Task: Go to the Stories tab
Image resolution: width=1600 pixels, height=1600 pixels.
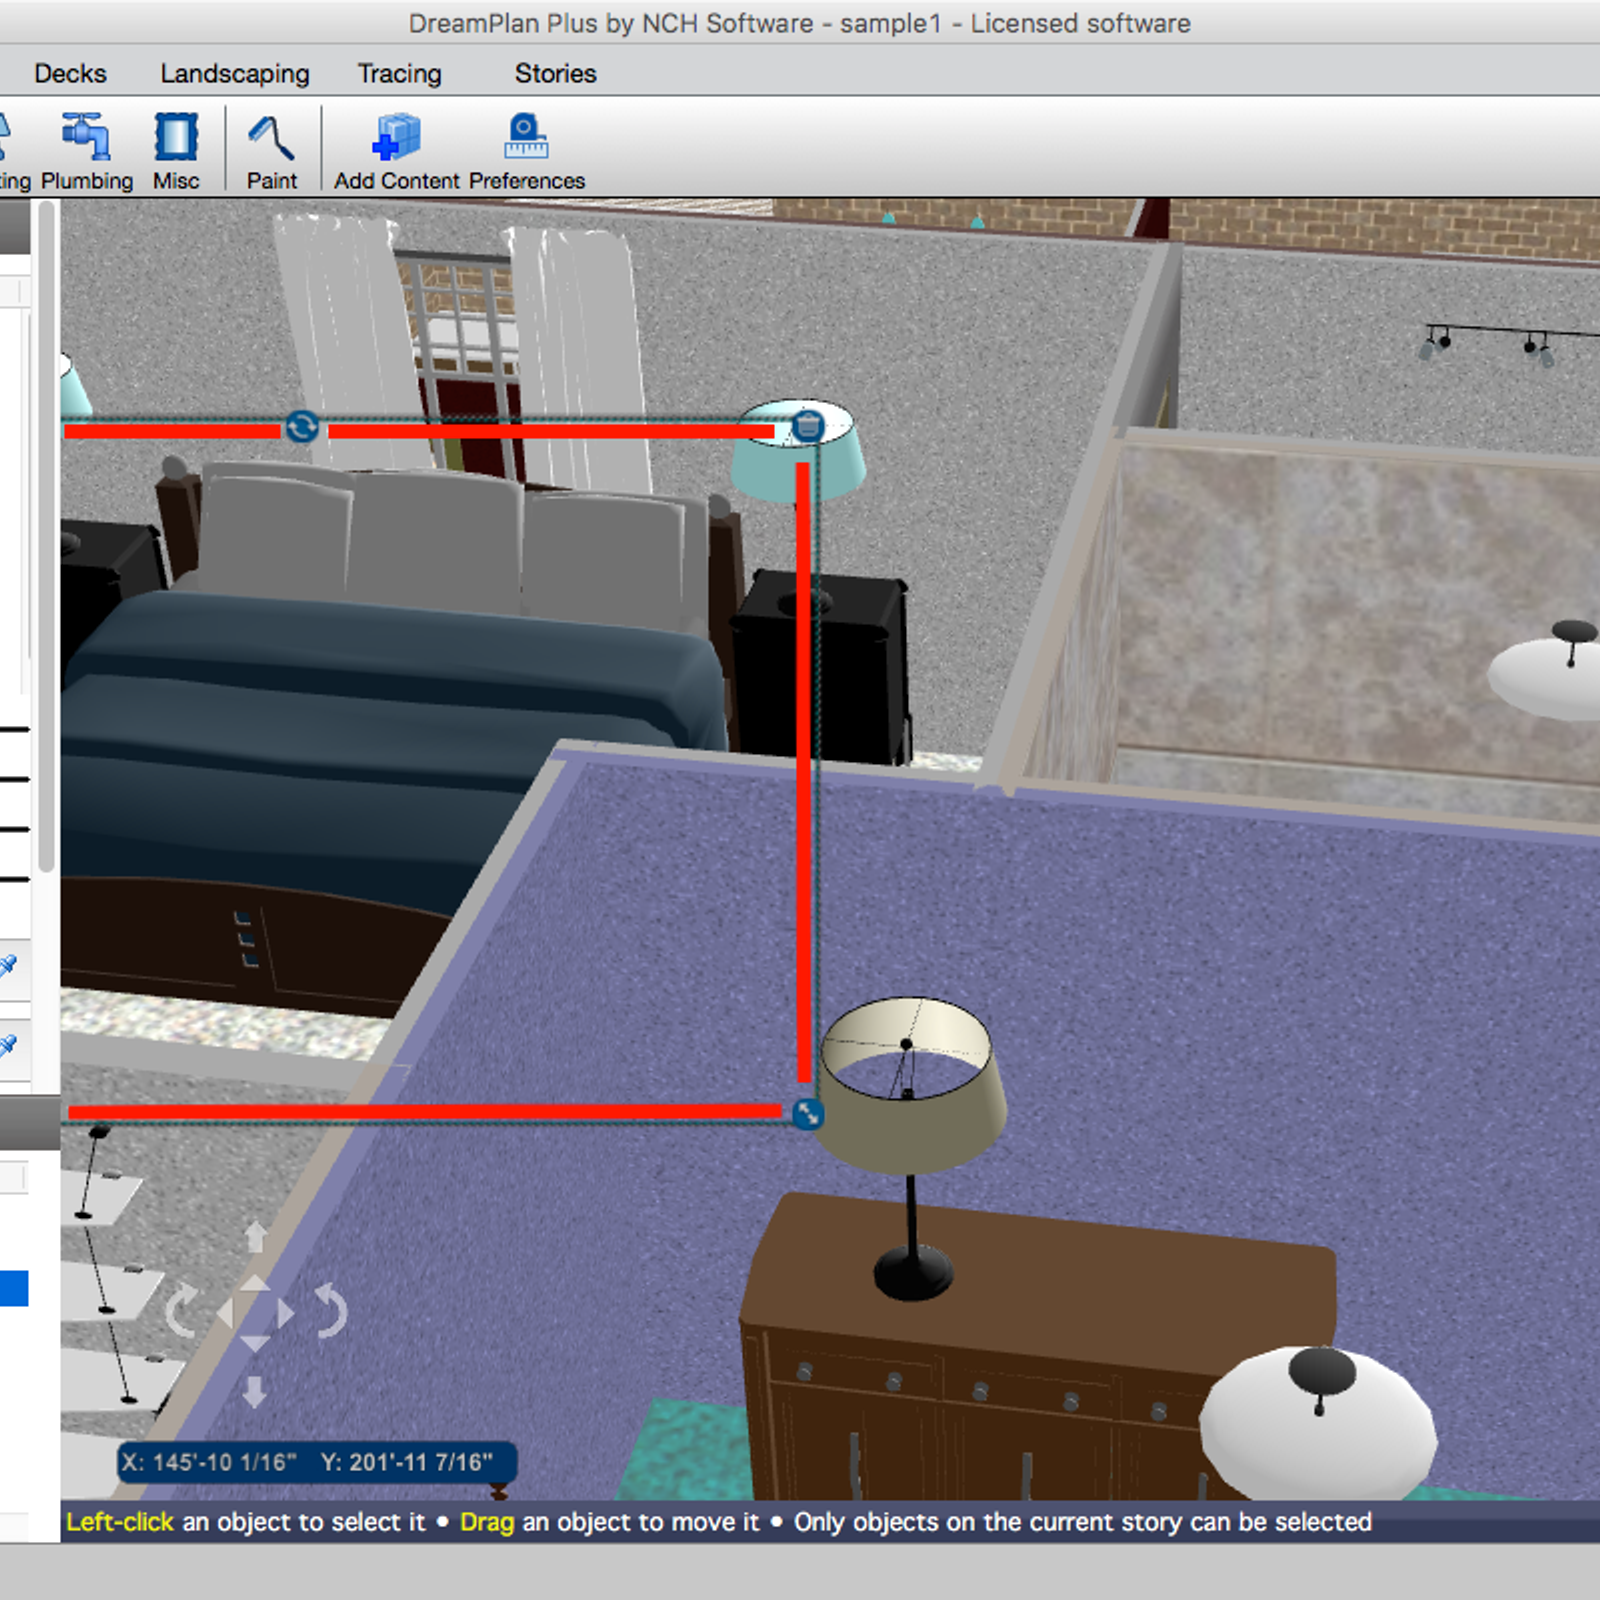Action: click(555, 73)
